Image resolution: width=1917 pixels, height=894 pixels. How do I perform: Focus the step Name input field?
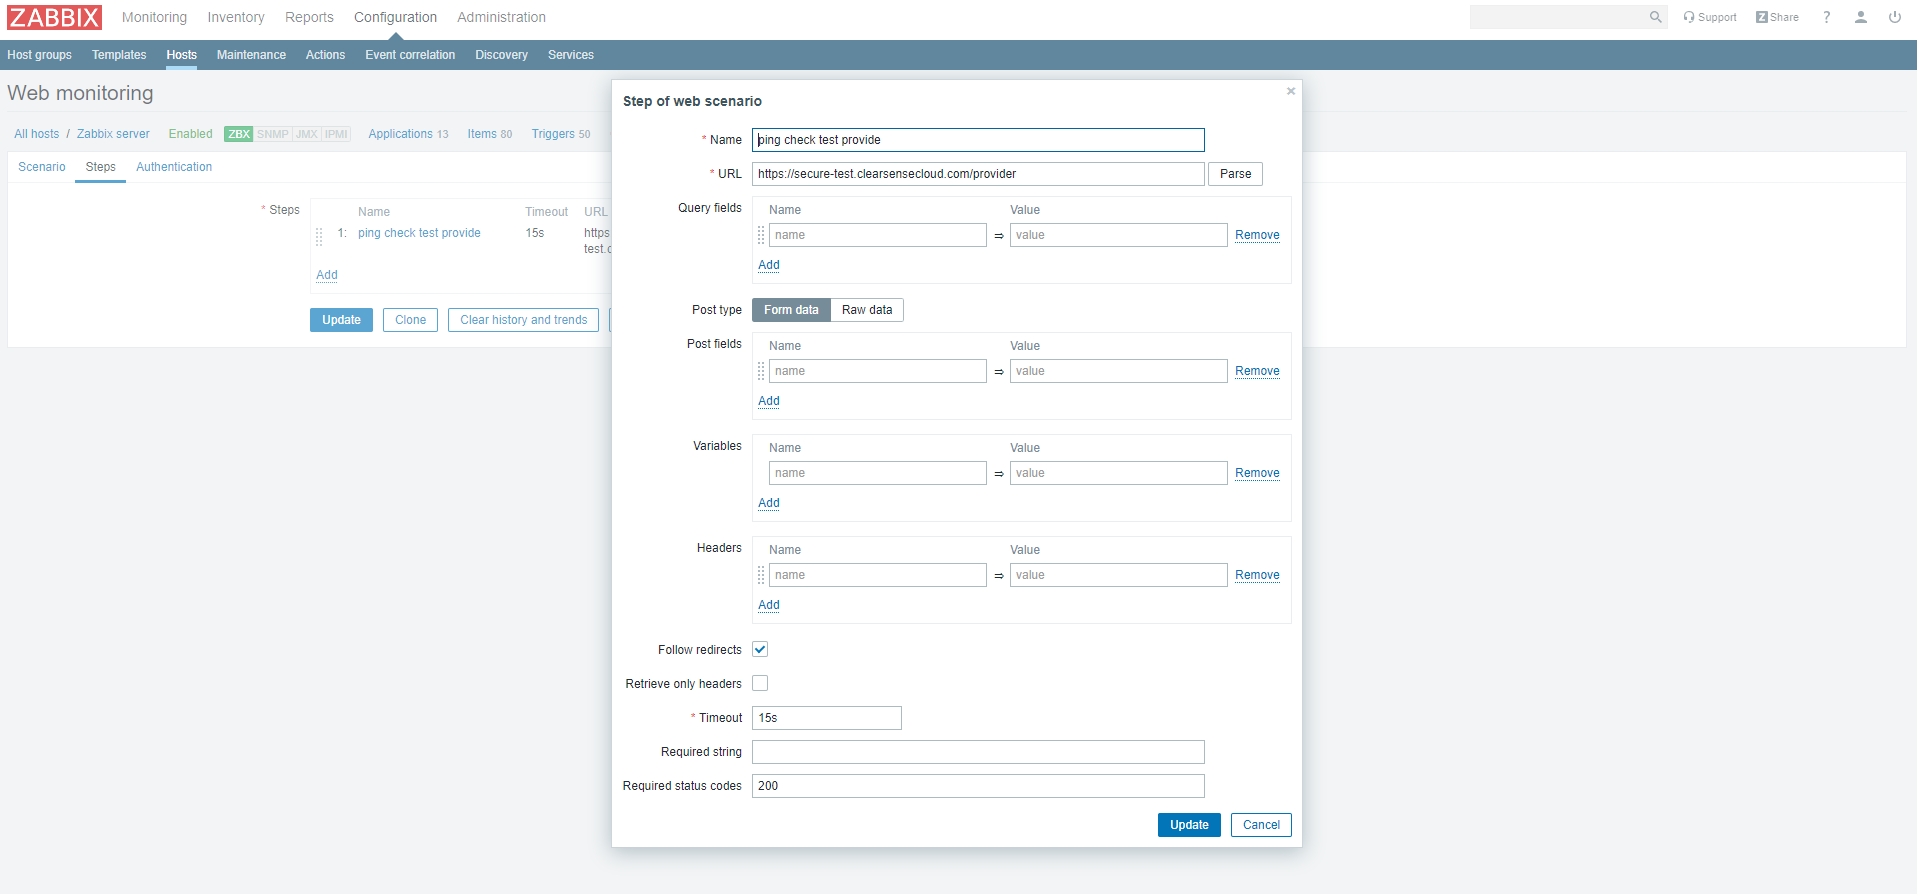click(978, 140)
